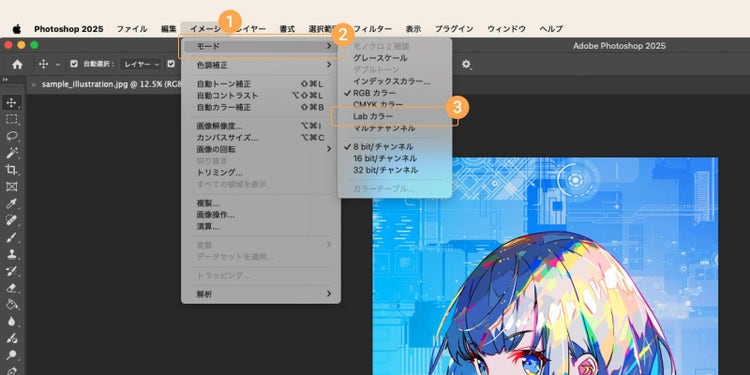Open the 書式 menu

pos(287,29)
